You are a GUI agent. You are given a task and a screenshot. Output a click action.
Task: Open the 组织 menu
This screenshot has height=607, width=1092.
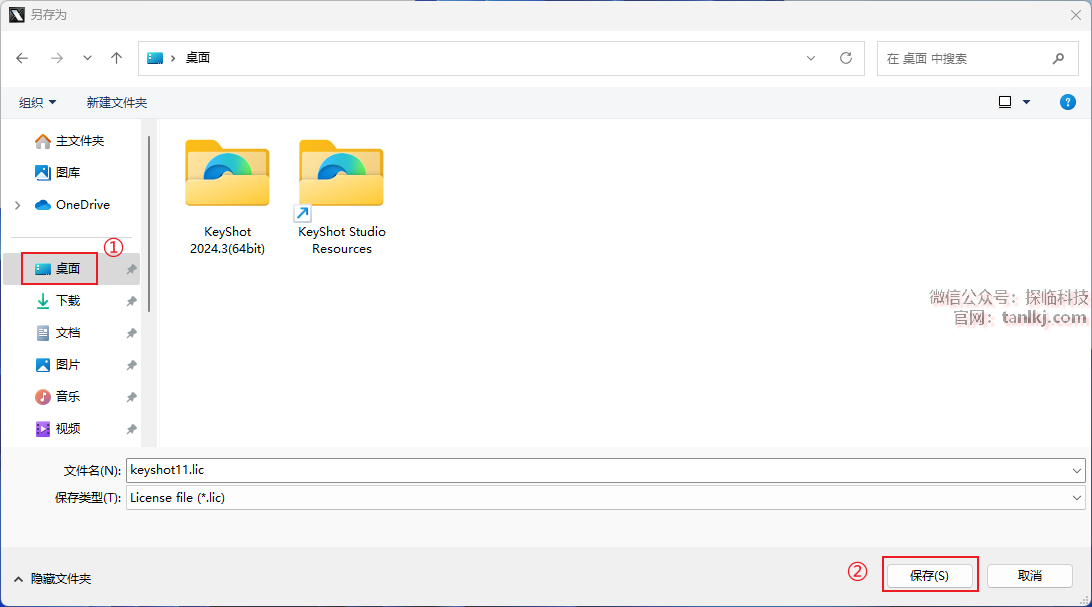[x=38, y=102]
